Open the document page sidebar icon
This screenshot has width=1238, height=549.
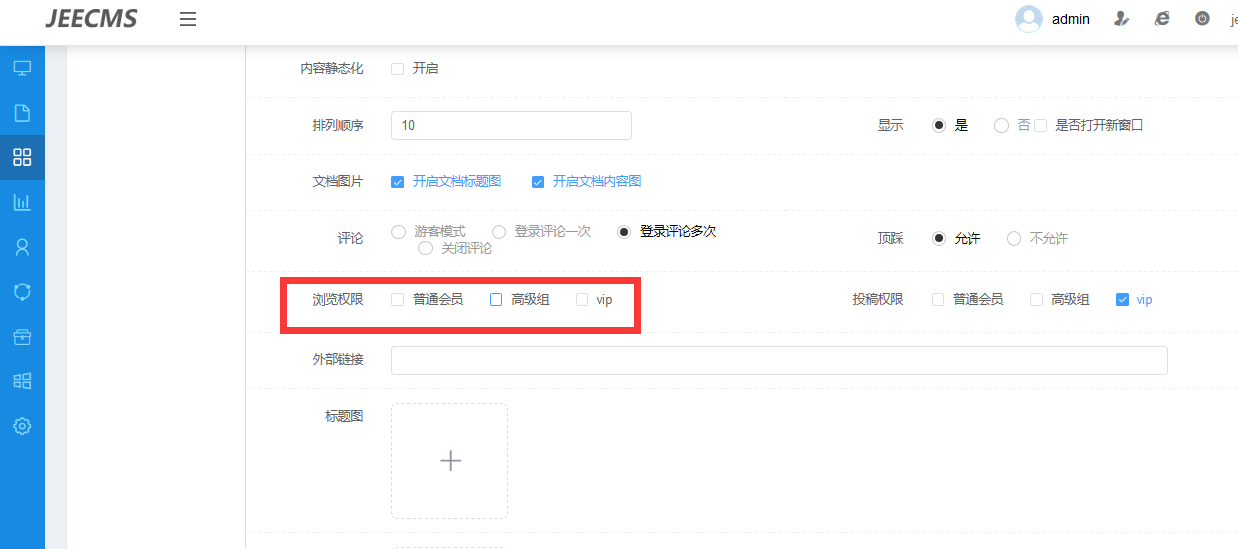click(x=22, y=113)
